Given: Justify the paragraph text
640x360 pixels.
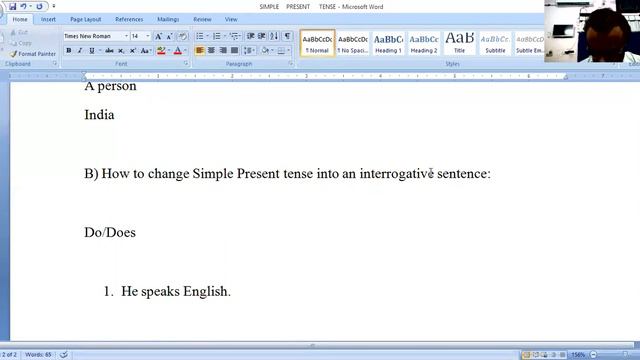Looking at the screenshot, I should click(x=234, y=51).
